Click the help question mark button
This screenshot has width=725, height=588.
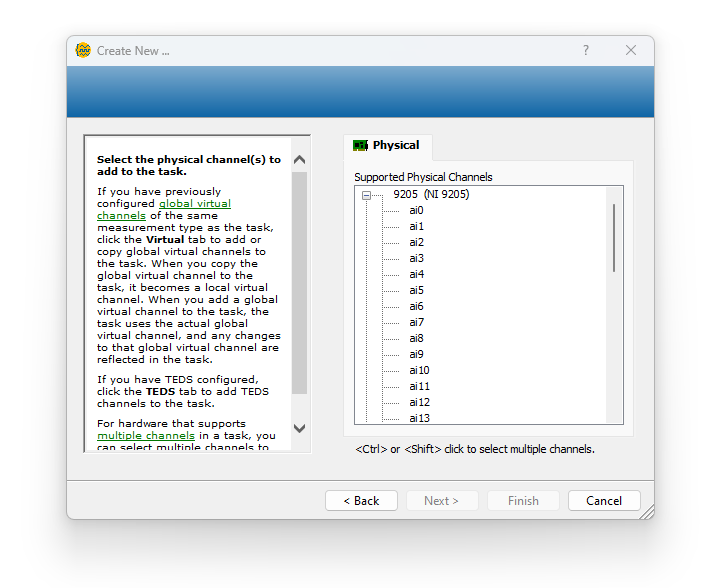(x=586, y=50)
